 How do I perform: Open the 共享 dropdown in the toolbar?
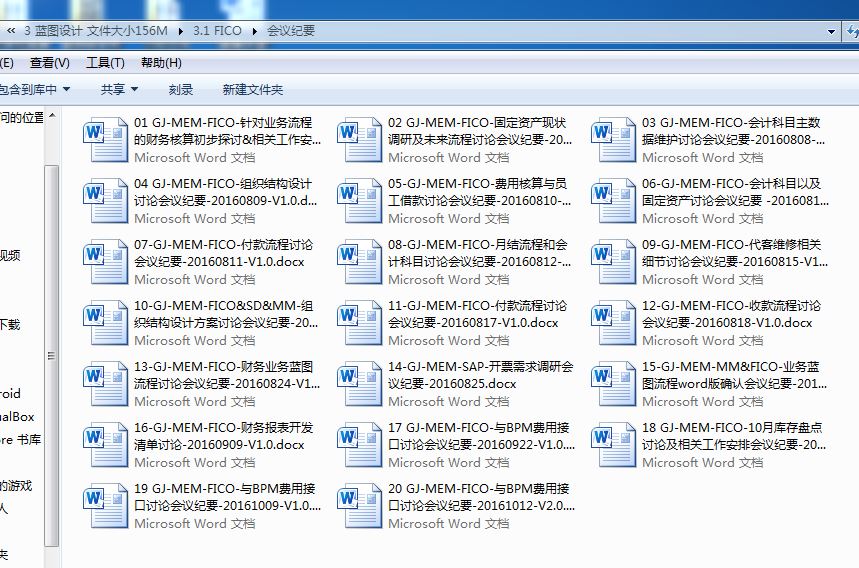[119, 89]
